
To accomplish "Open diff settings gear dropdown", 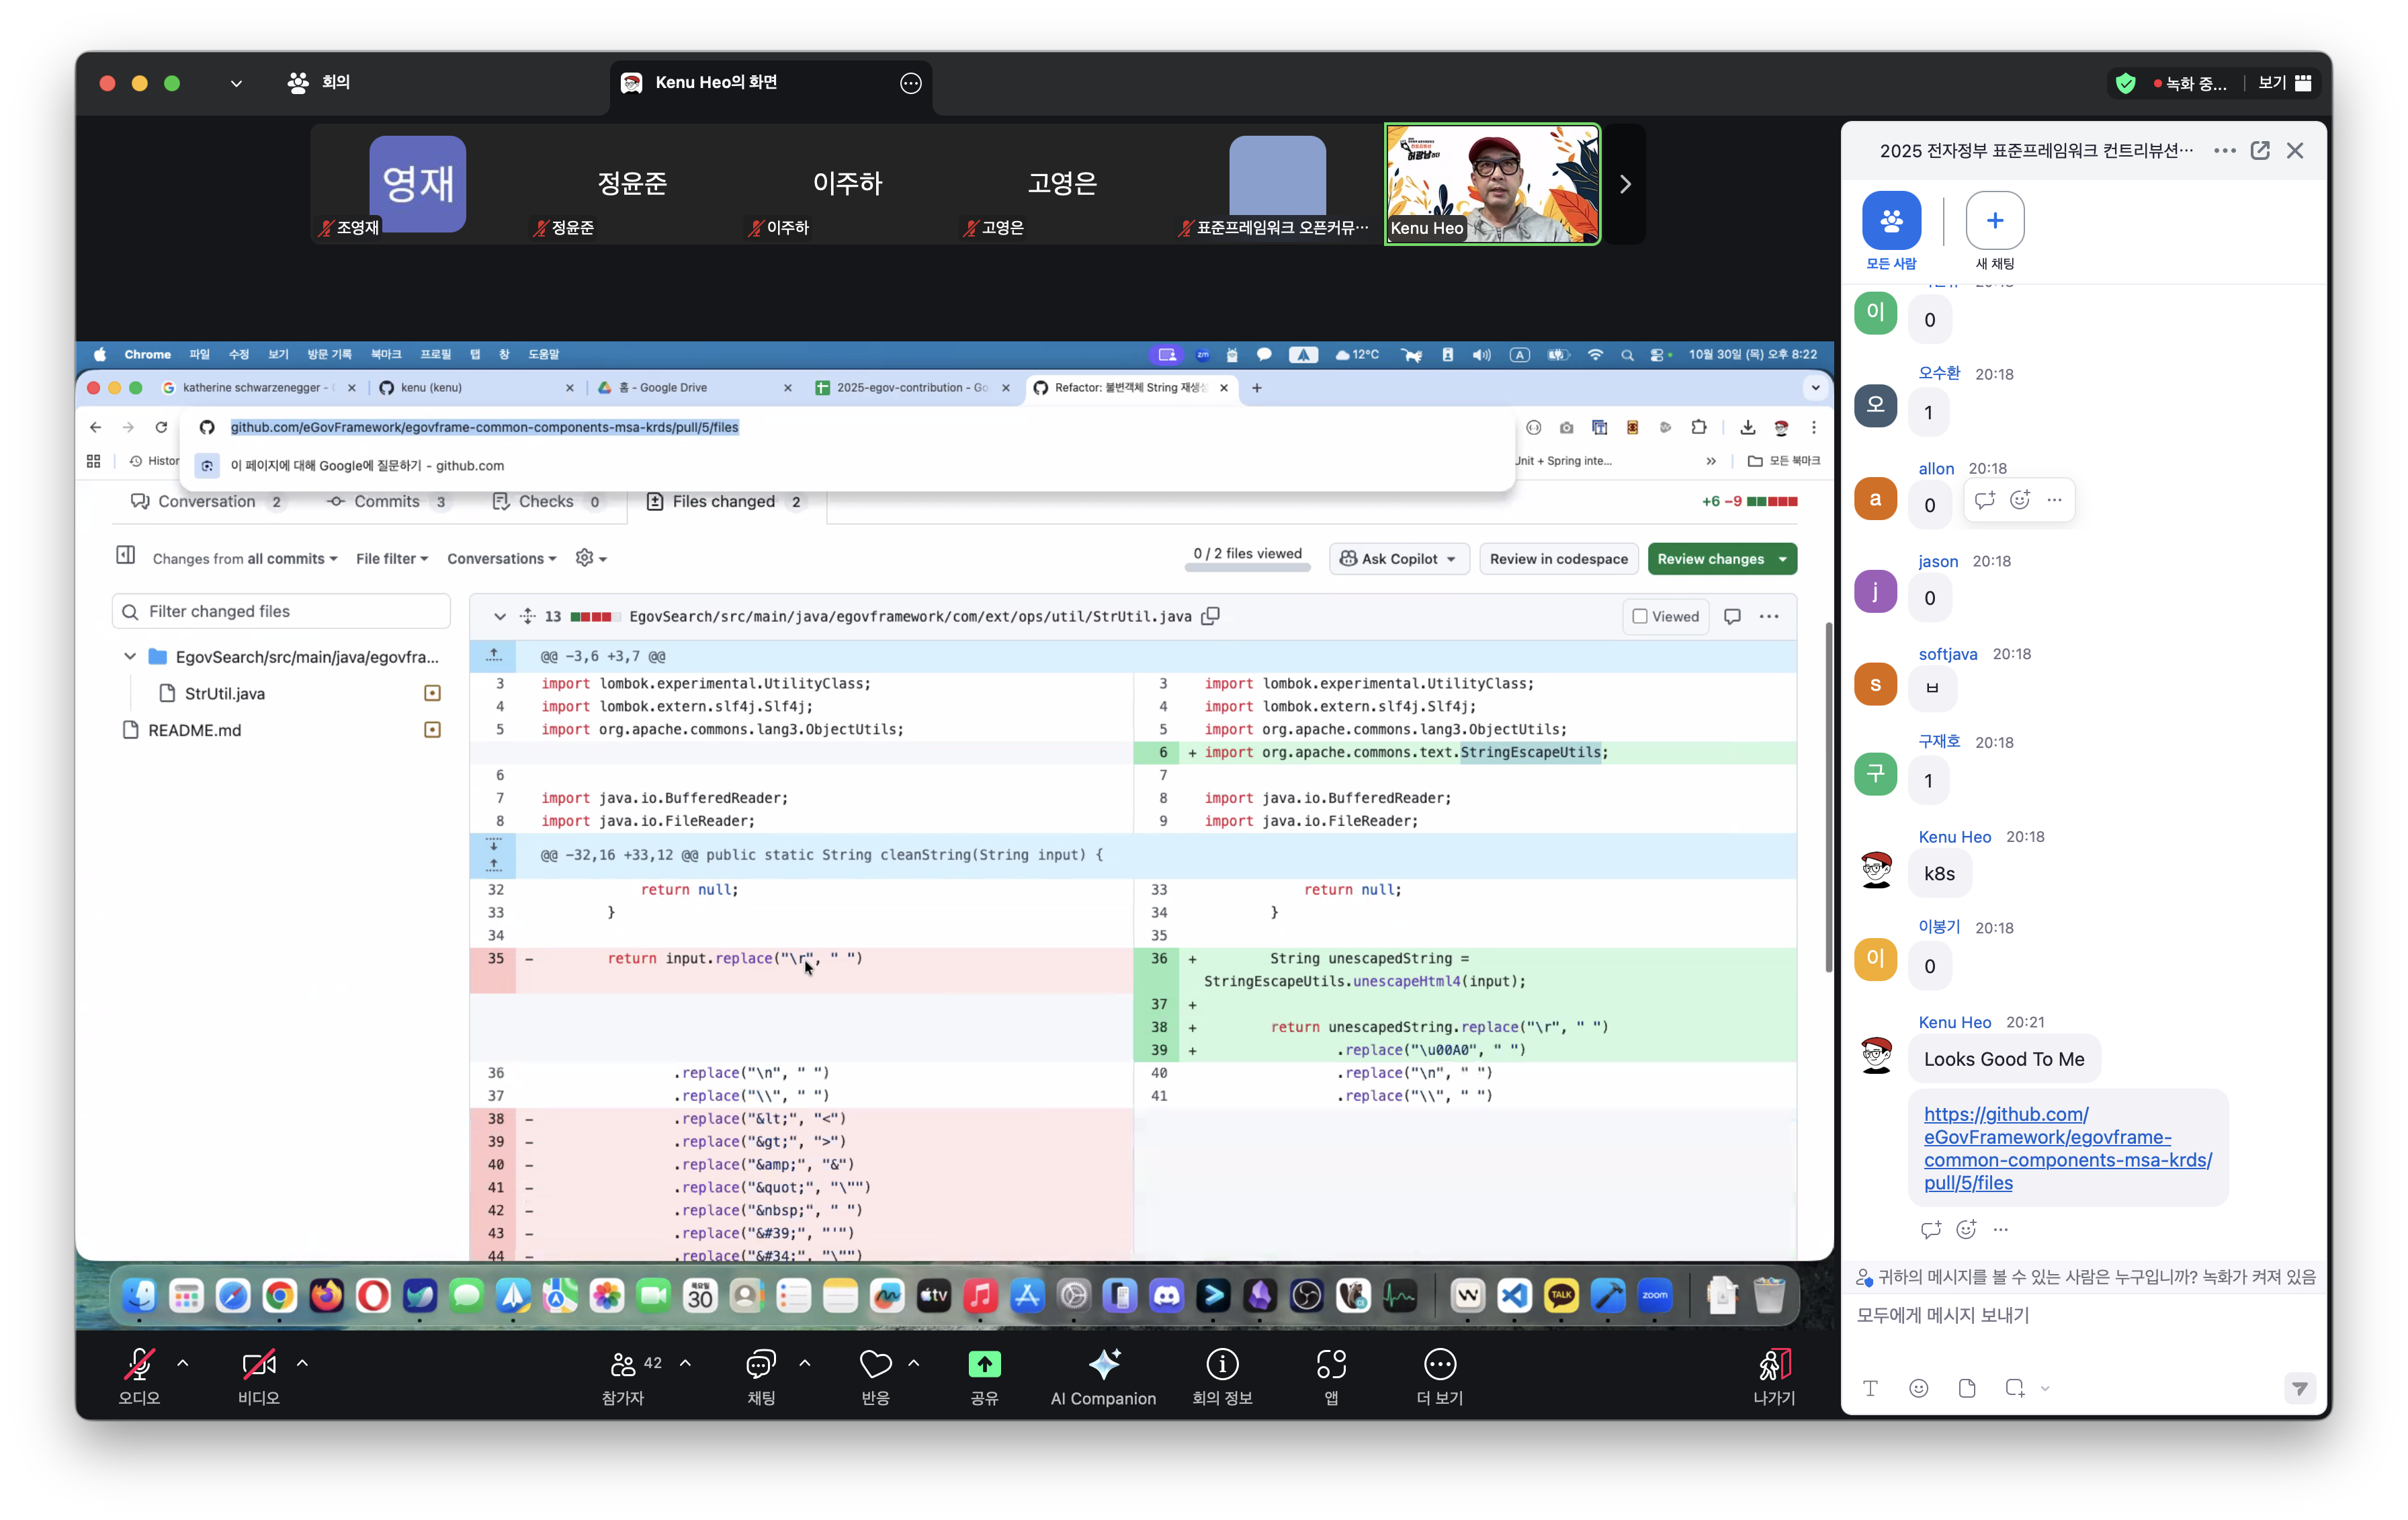I will [x=591, y=558].
